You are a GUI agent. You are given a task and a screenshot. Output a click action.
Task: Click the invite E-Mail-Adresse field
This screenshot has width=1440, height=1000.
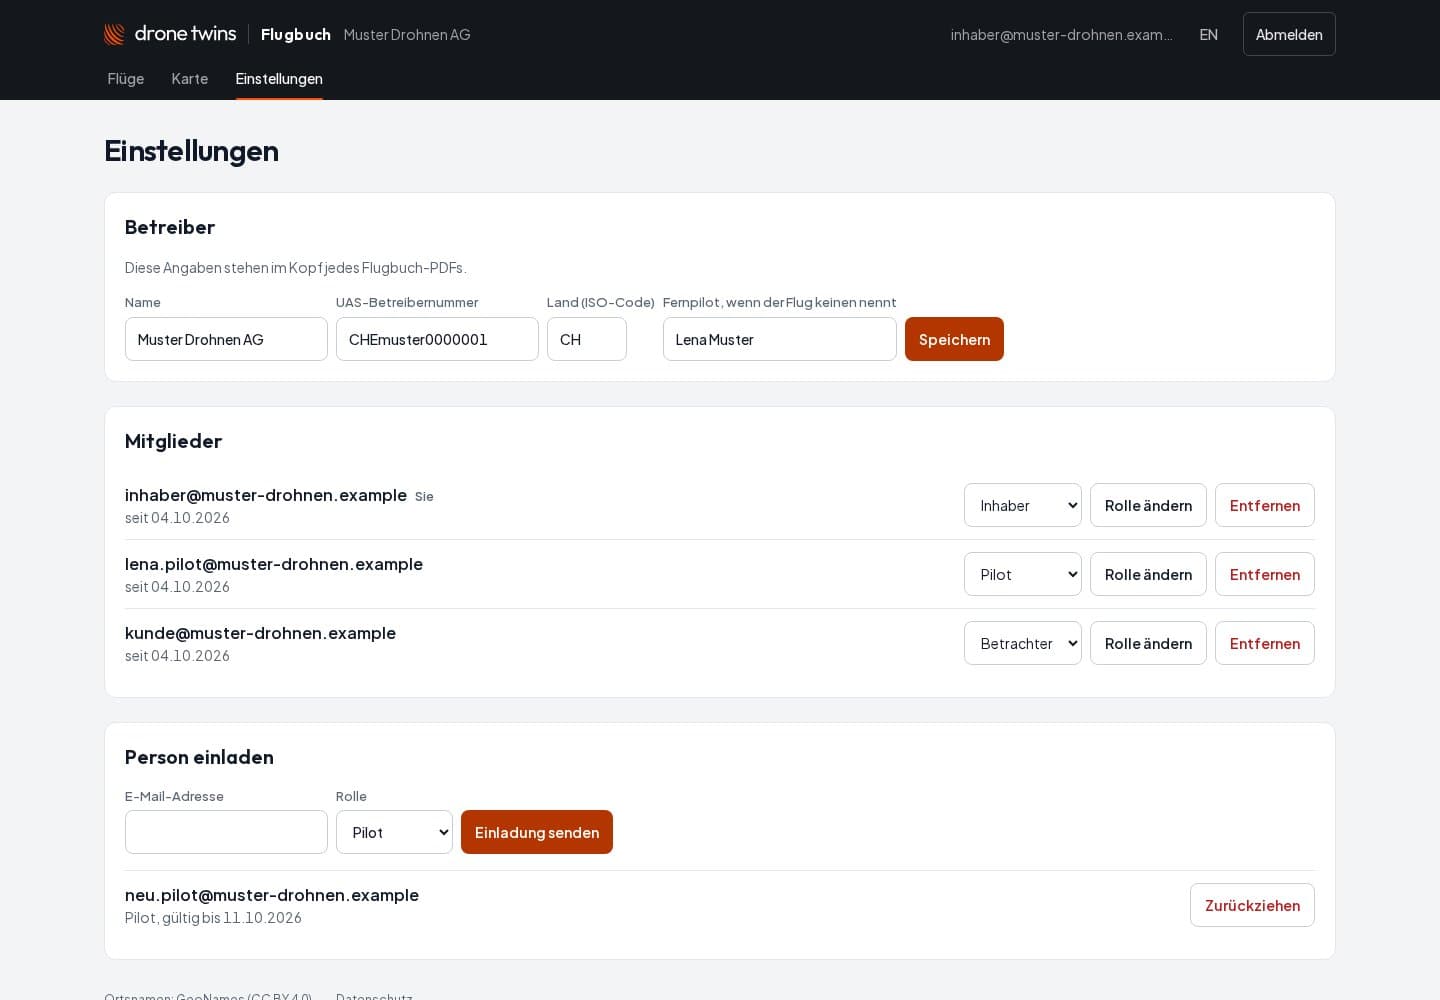point(226,832)
